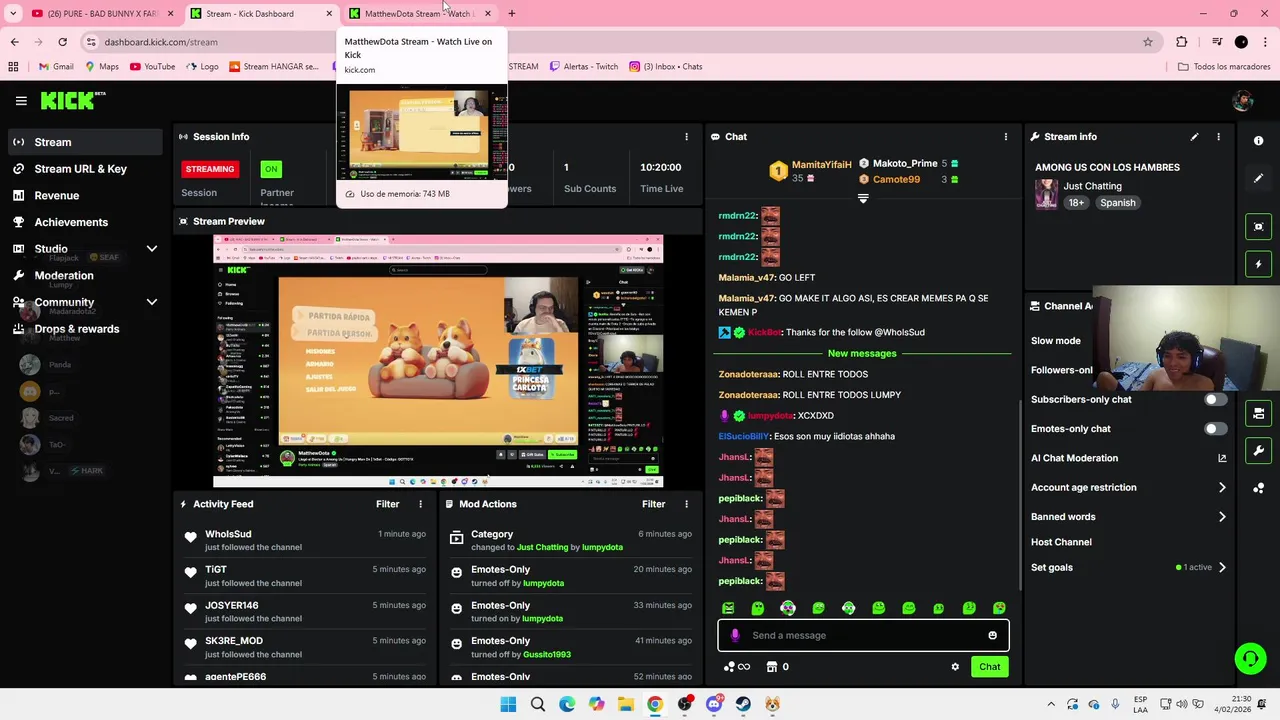
Task: Select the MamitaYifaiH leaderboard entry
Action: coord(811,171)
